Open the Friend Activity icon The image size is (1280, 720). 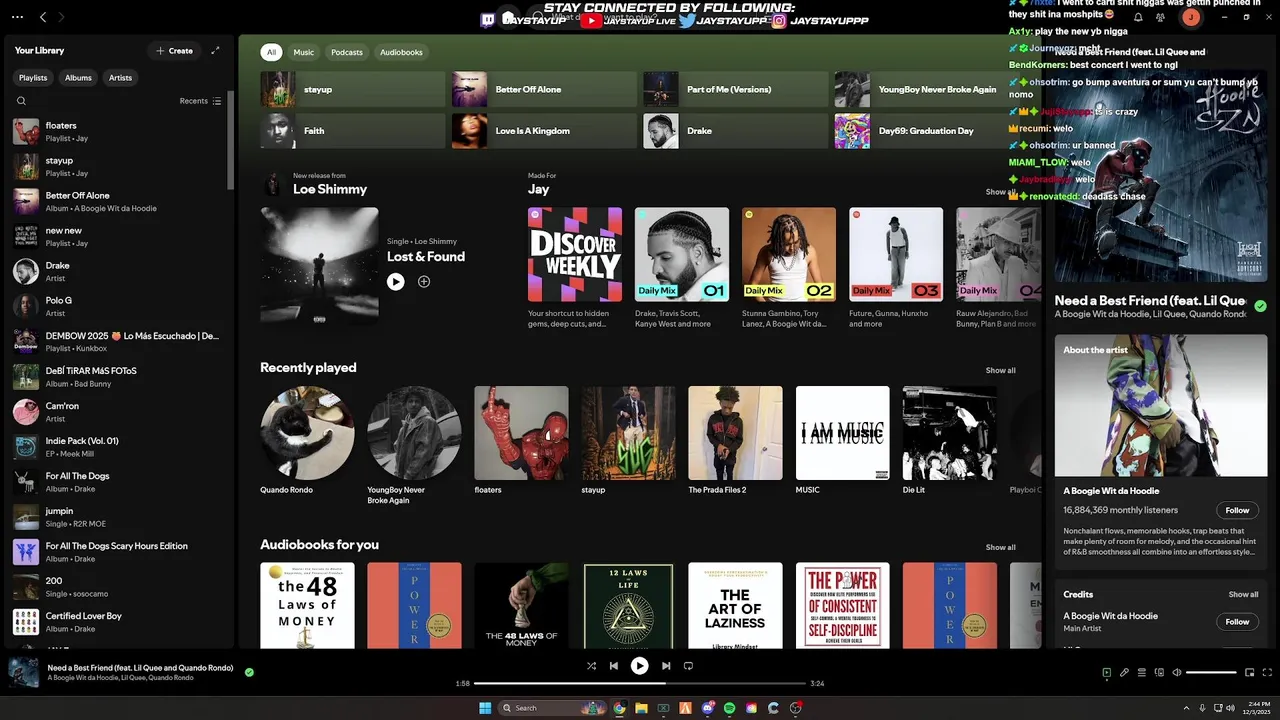coord(1160,17)
